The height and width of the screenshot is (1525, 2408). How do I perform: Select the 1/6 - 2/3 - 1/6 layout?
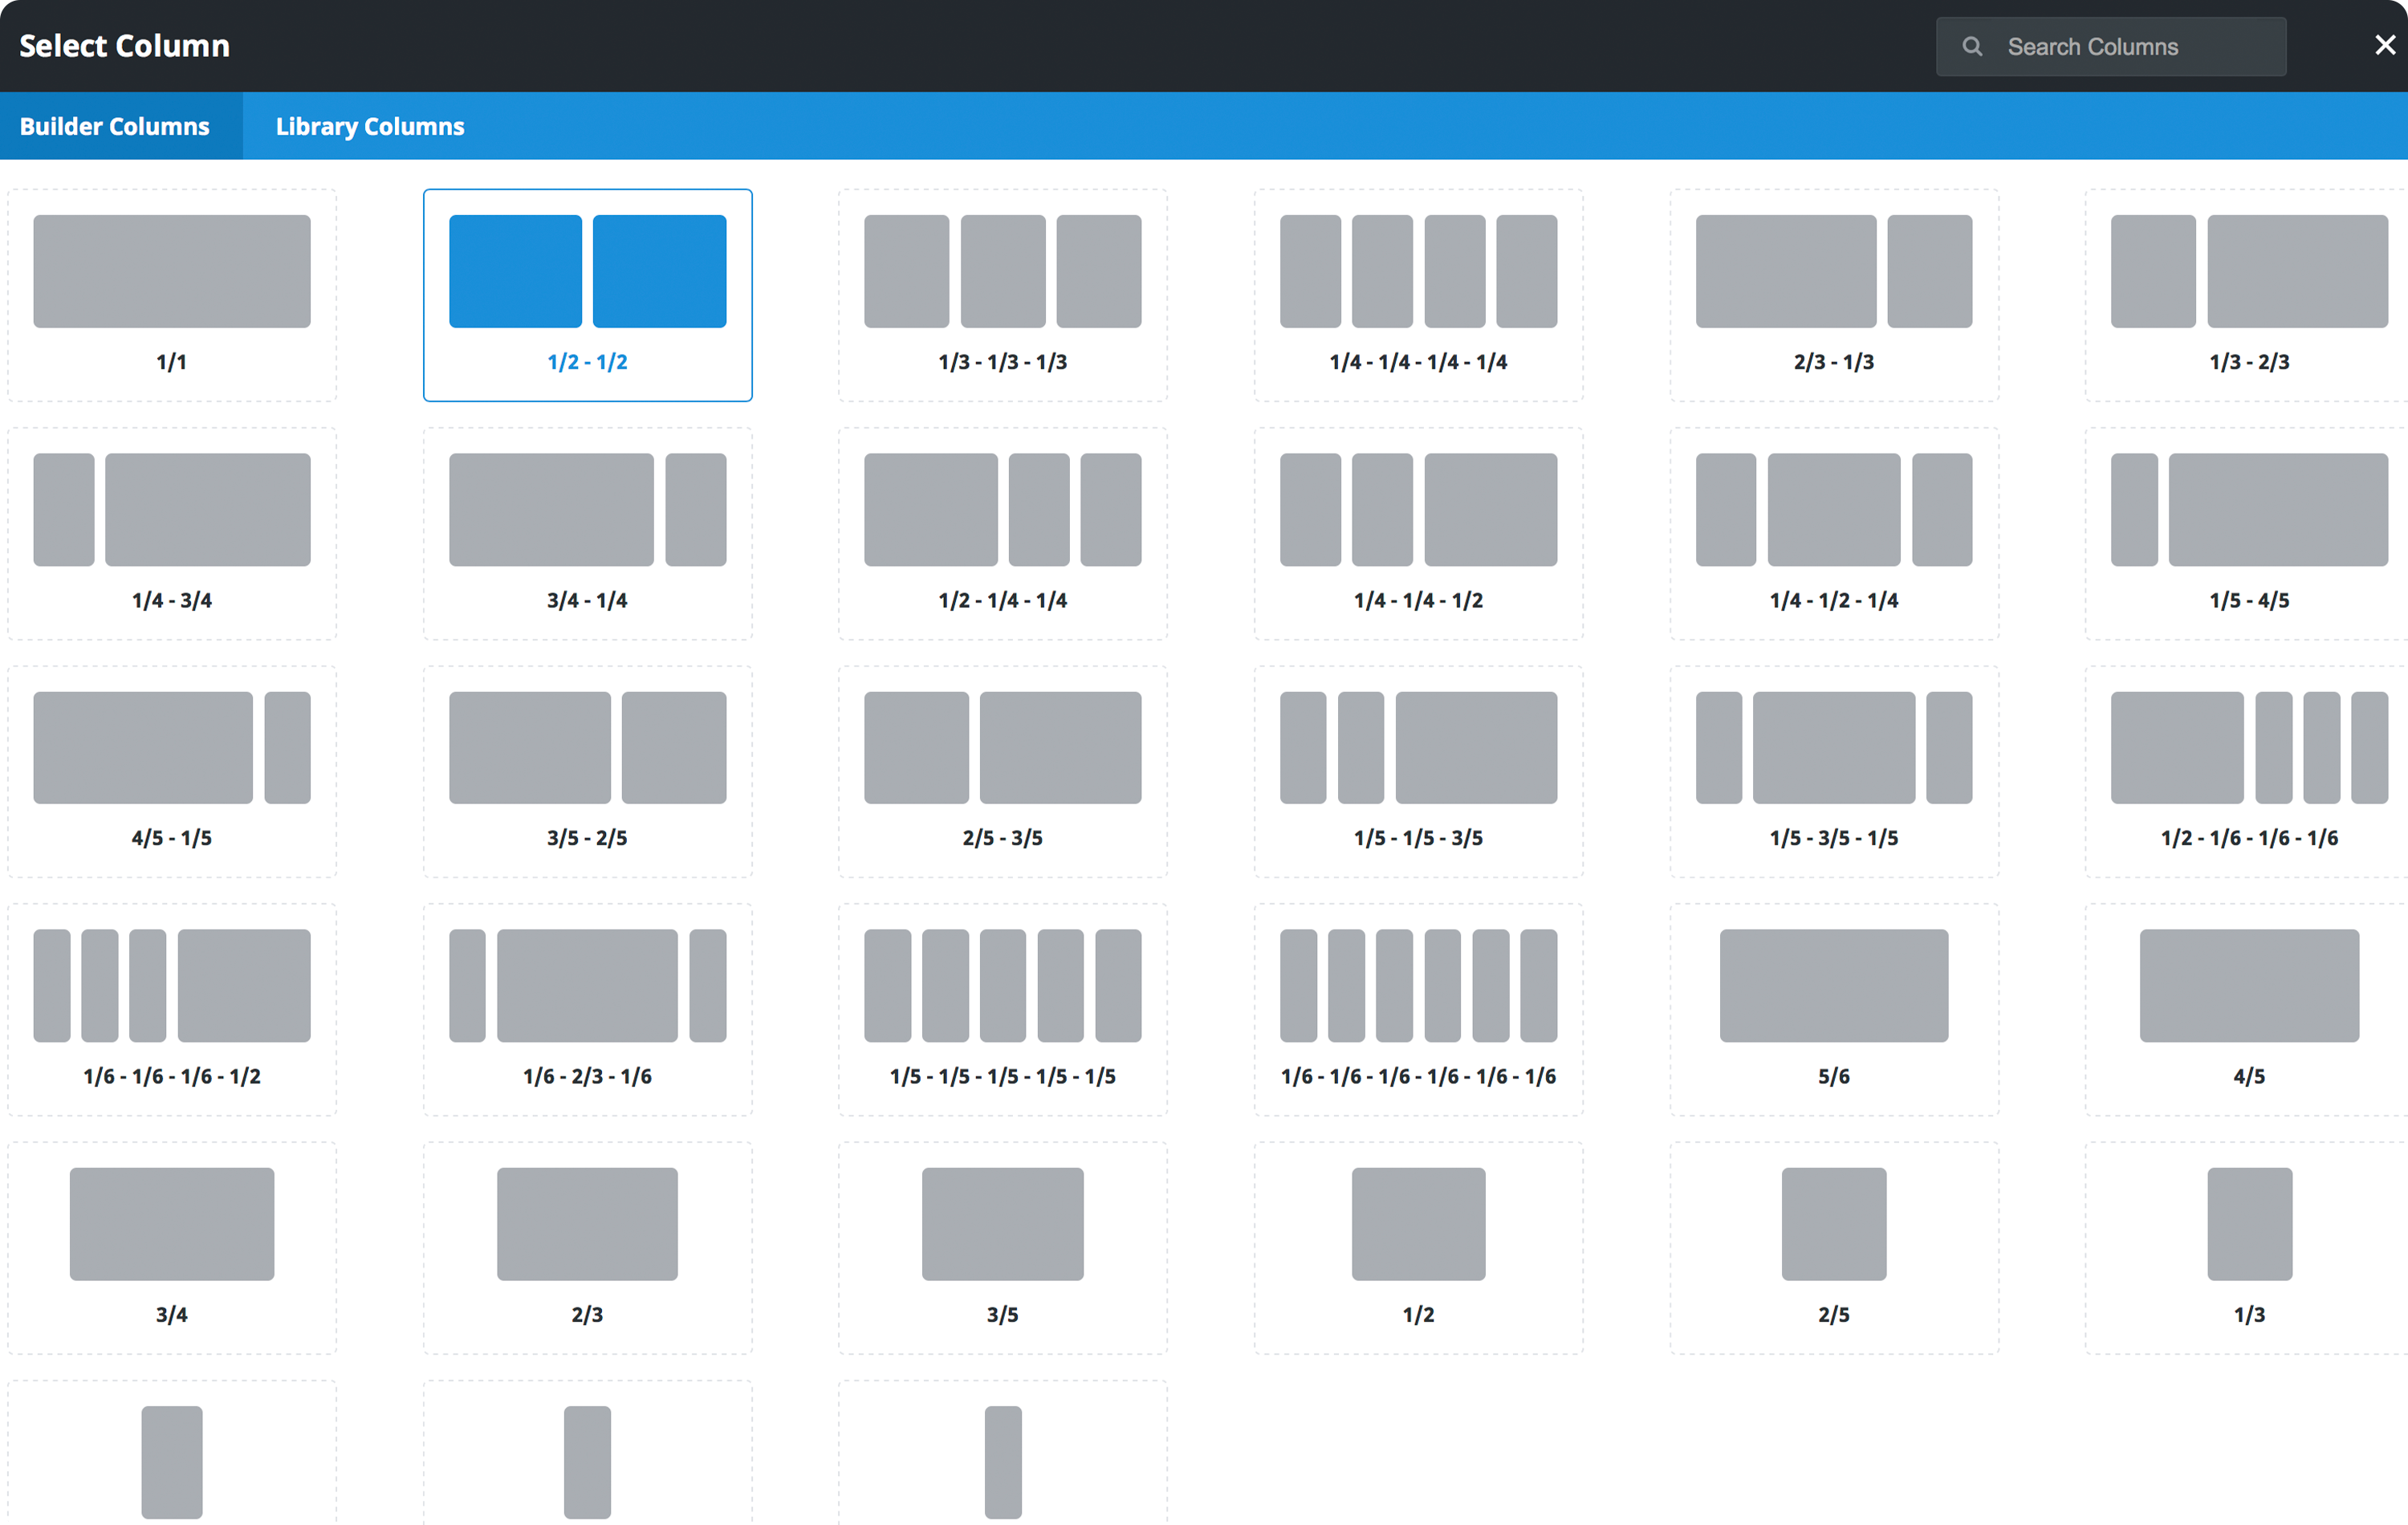pos(587,1008)
